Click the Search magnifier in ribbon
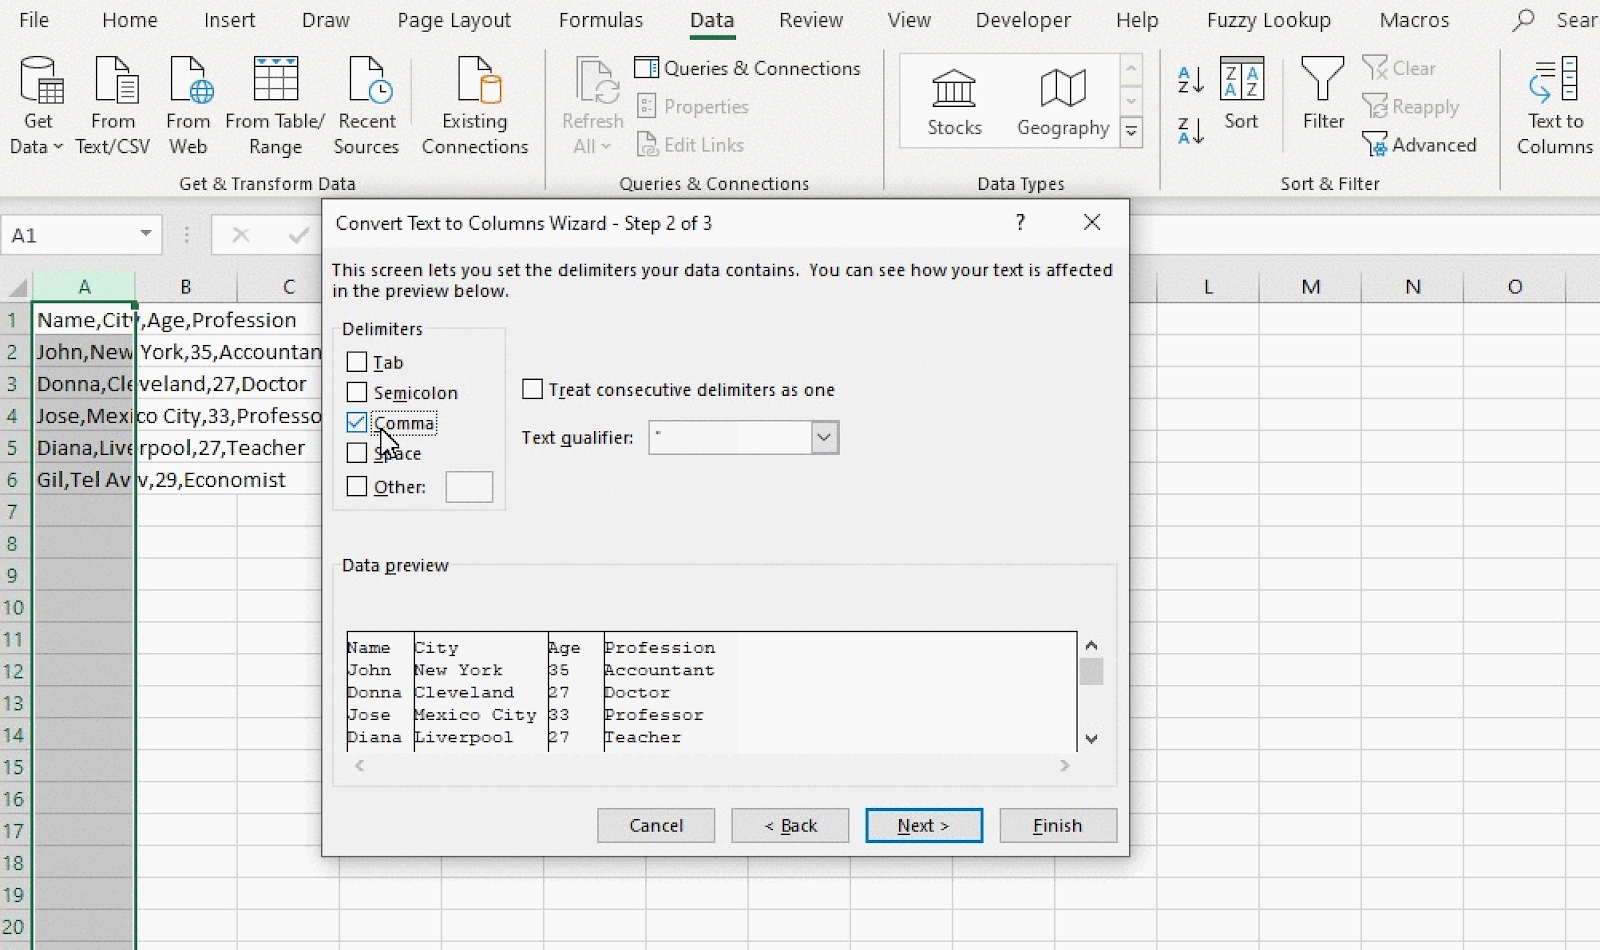The width and height of the screenshot is (1600, 950). [x=1523, y=20]
